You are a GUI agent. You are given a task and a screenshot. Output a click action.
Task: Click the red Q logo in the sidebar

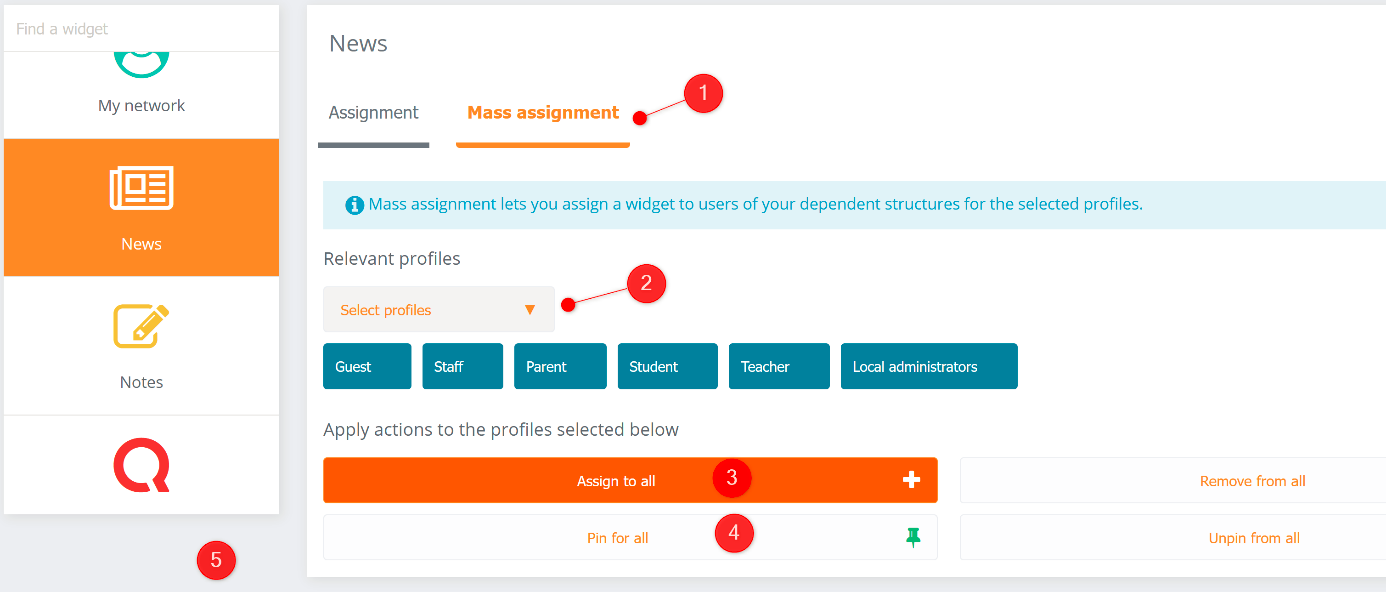pos(141,464)
